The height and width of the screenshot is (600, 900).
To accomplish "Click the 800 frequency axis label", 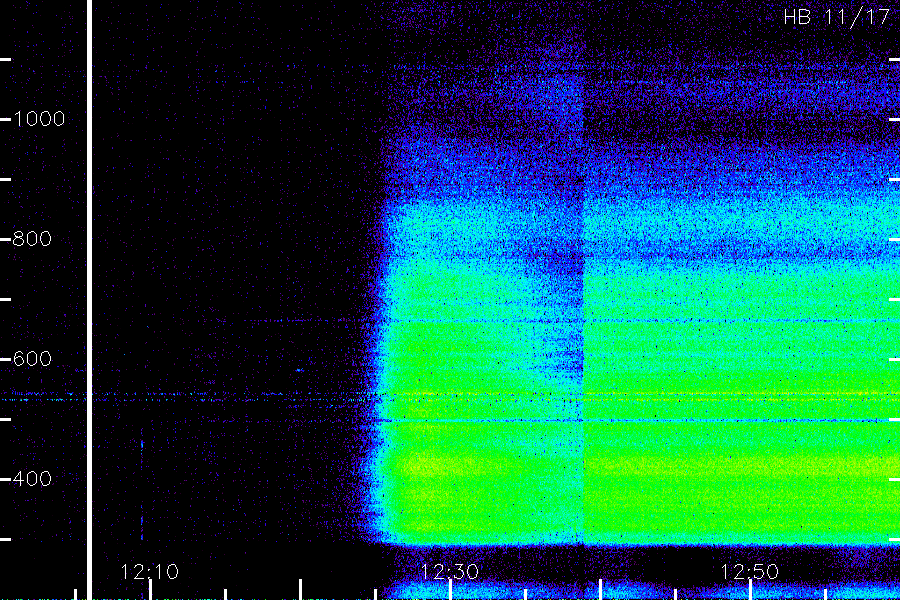I will (32, 239).
